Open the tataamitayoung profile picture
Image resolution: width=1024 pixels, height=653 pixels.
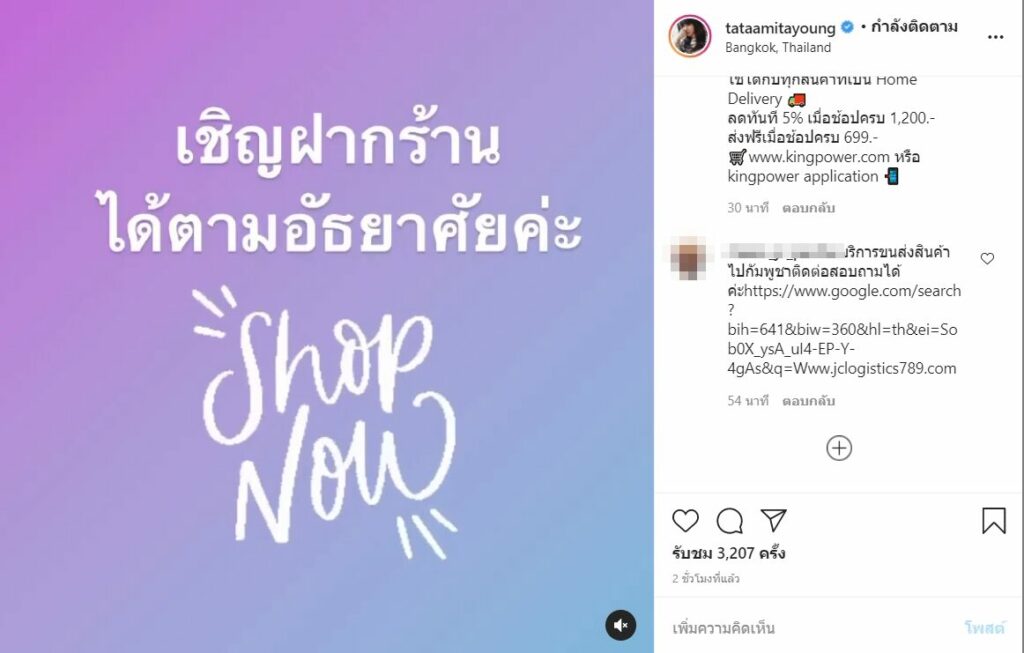tap(690, 36)
